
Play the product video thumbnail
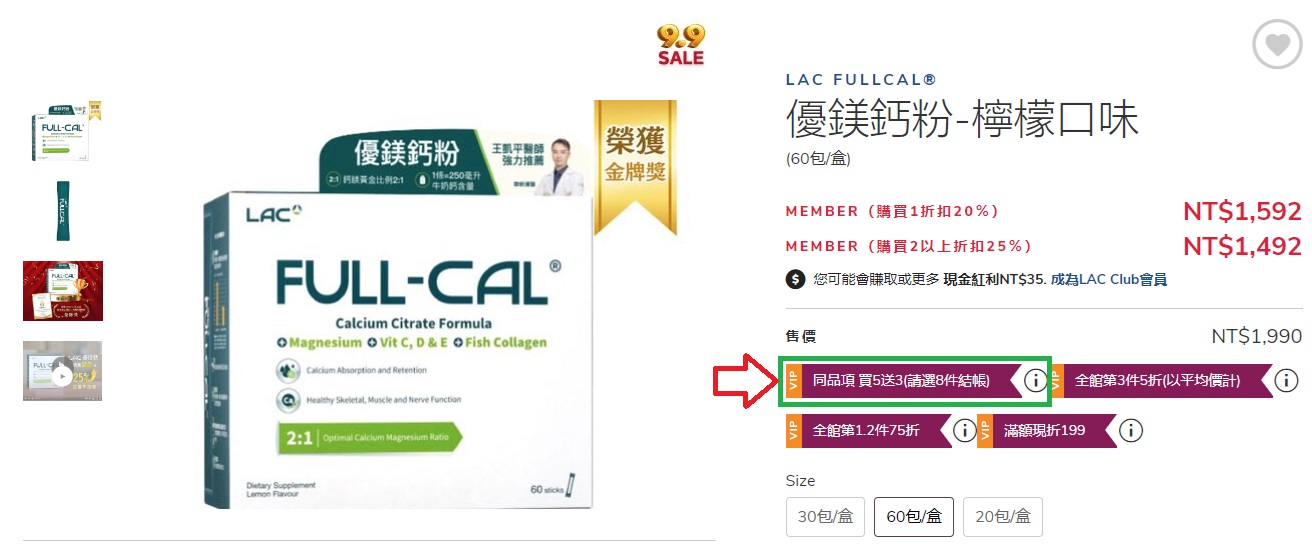(x=62, y=371)
